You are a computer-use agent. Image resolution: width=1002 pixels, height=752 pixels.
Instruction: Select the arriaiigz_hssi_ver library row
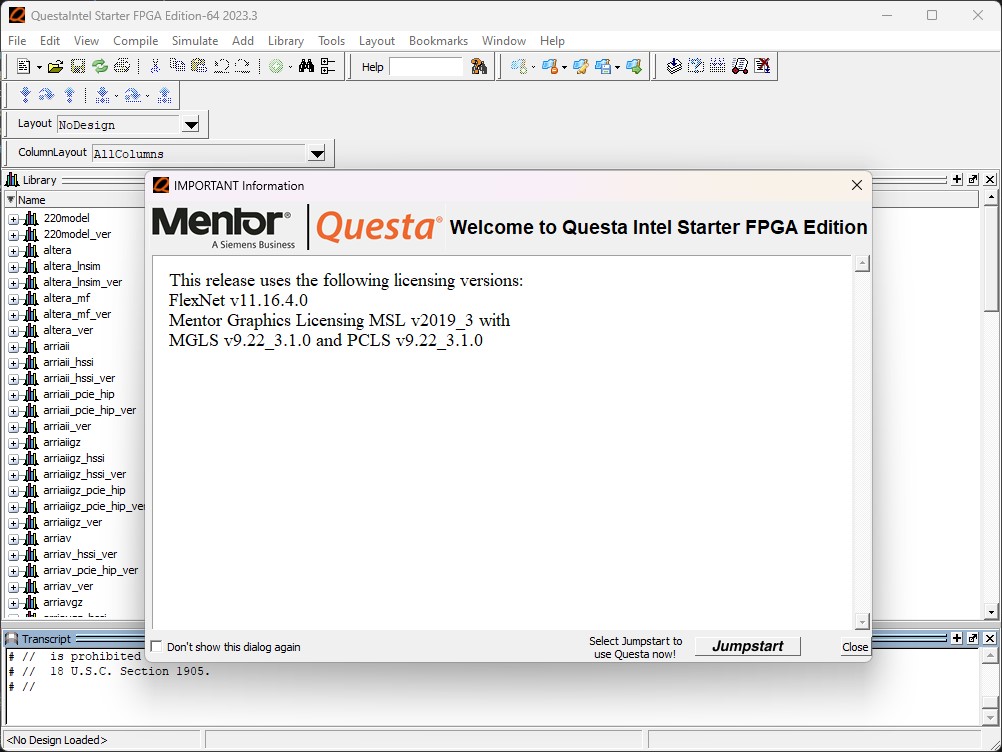click(84, 475)
